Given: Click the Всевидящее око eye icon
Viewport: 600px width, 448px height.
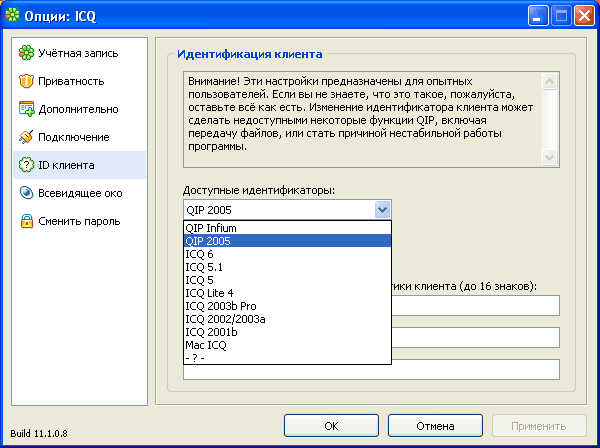Looking at the screenshot, I should 26,193.
